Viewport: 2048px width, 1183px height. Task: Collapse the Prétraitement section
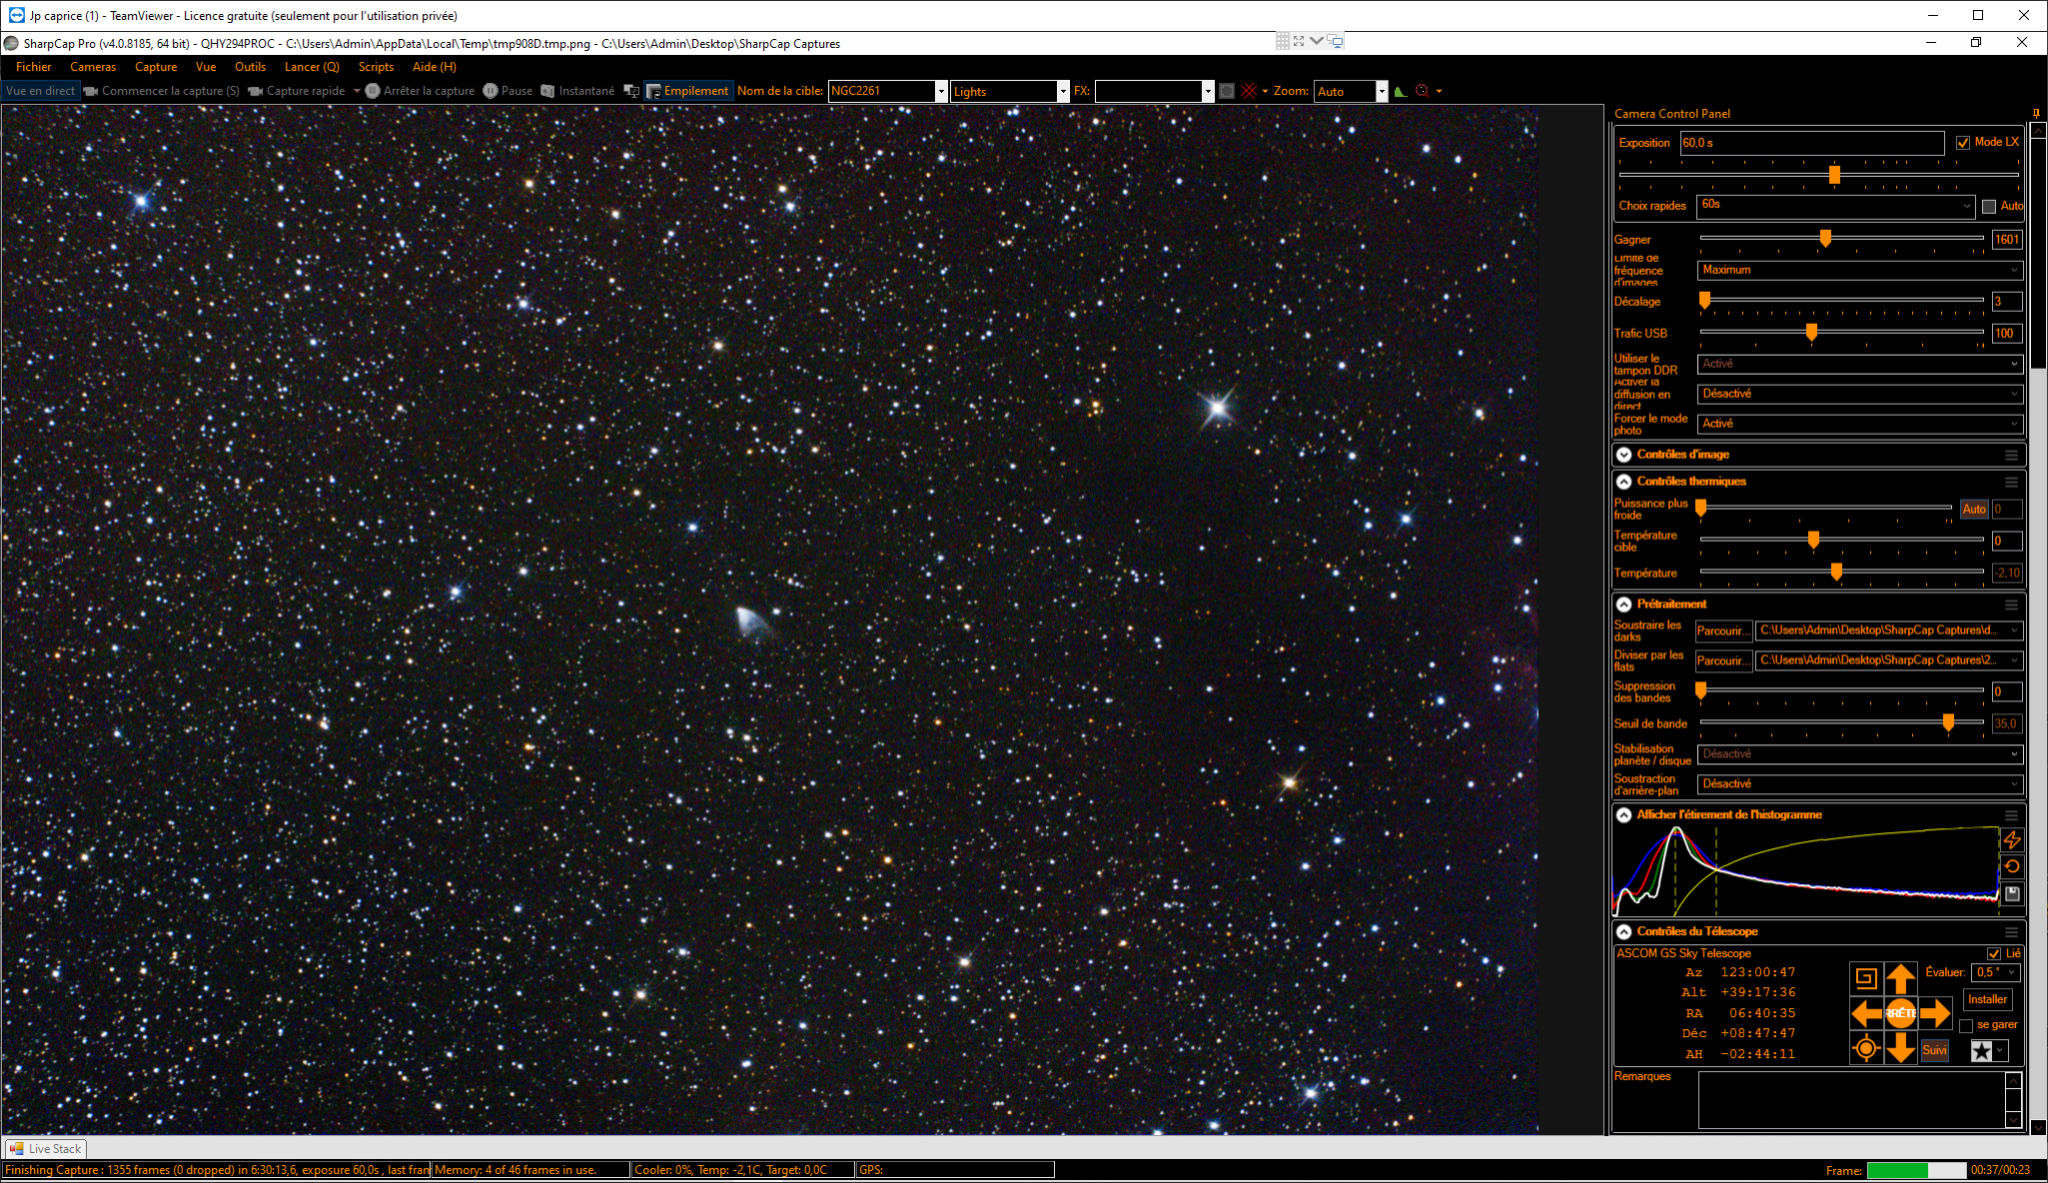pos(1624,605)
